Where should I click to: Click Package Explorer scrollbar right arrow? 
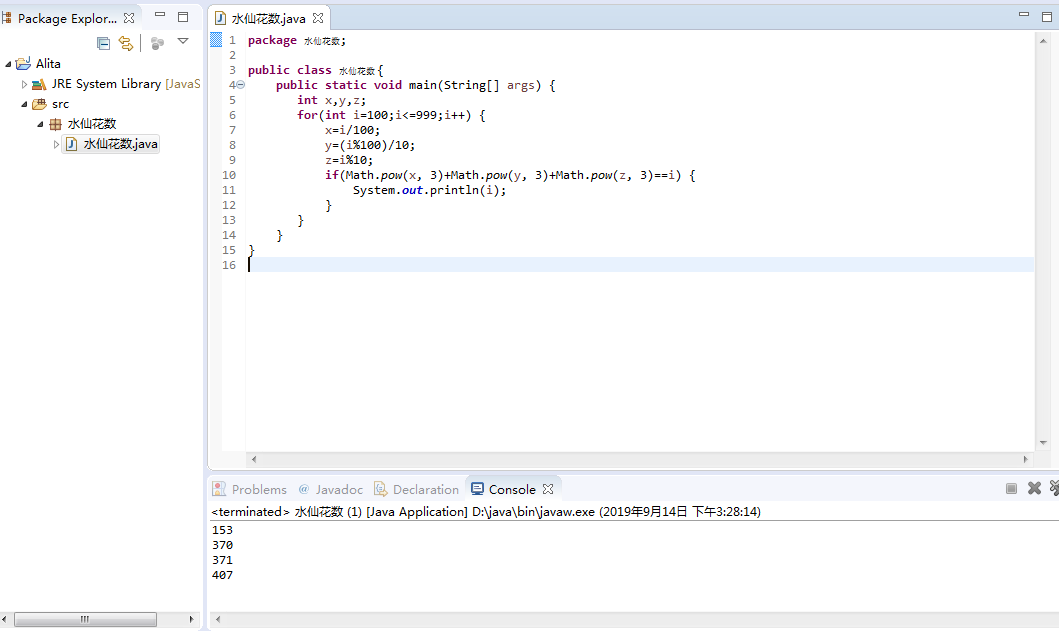click(191, 619)
